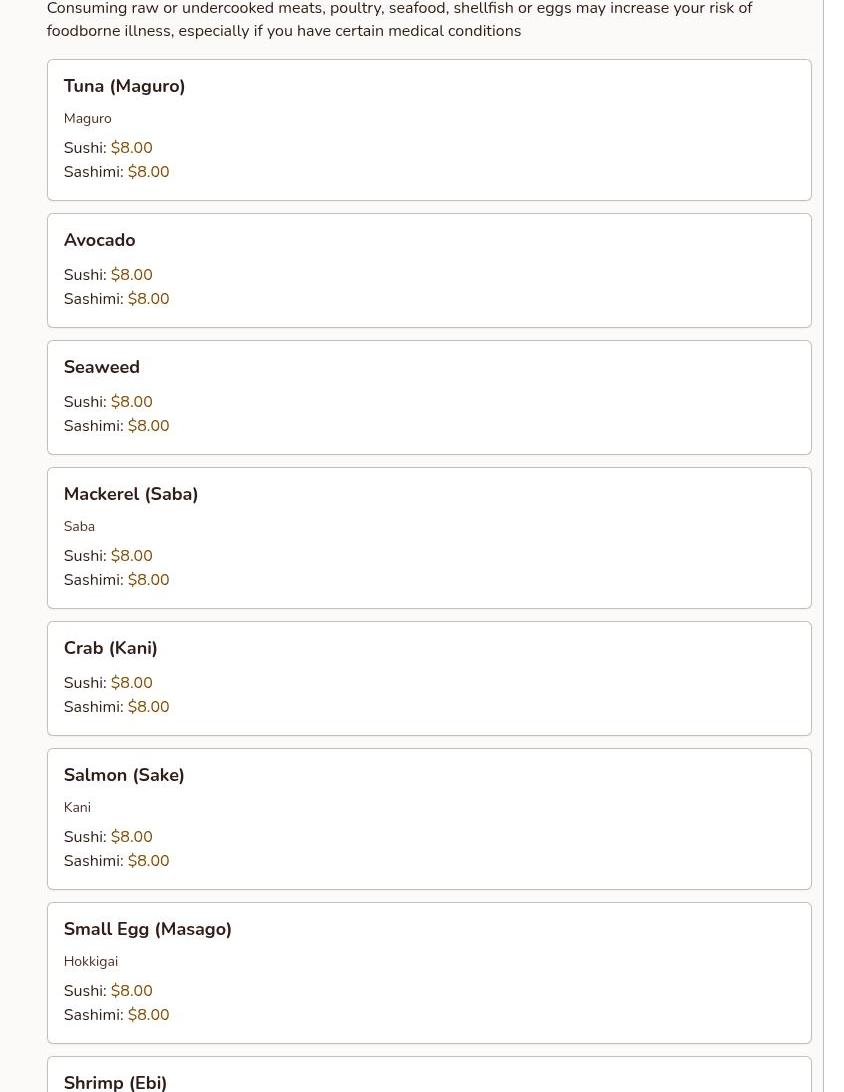The height and width of the screenshot is (1092, 844).
Task: Open the Small Egg (Masago) item
Action: (x=147, y=929)
